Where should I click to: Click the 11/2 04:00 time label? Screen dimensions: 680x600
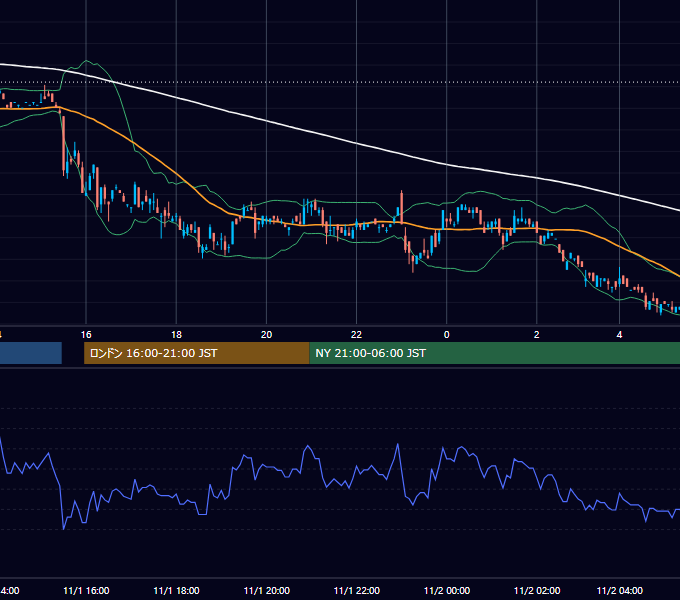point(620,590)
